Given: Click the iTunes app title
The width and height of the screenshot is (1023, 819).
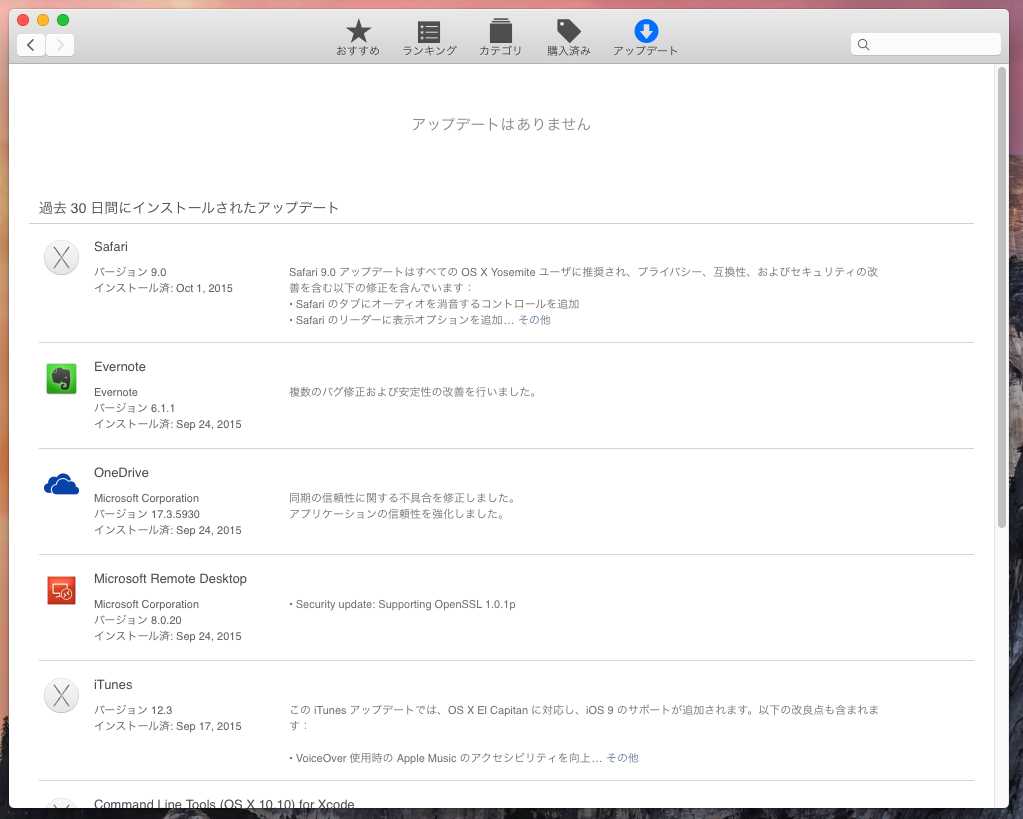Looking at the screenshot, I should [x=113, y=685].
